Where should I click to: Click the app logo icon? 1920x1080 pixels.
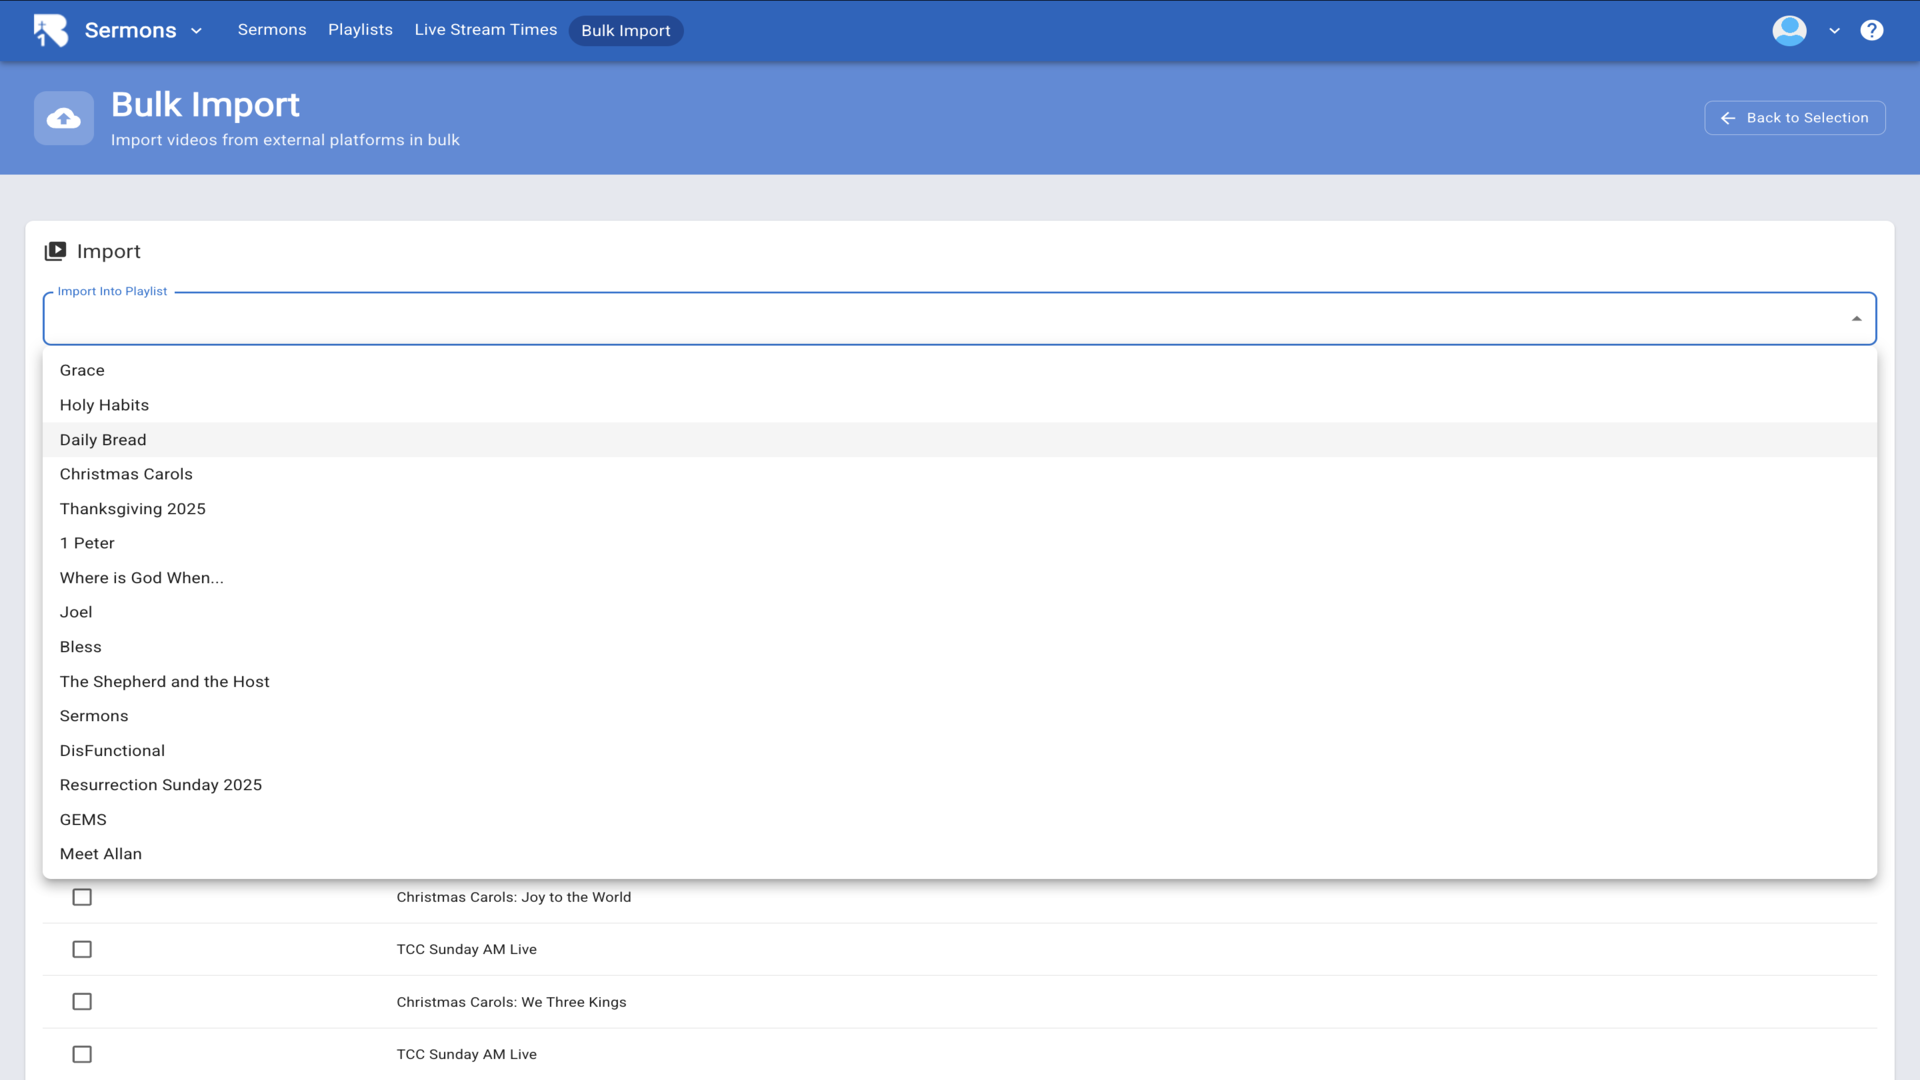[50, 30]
